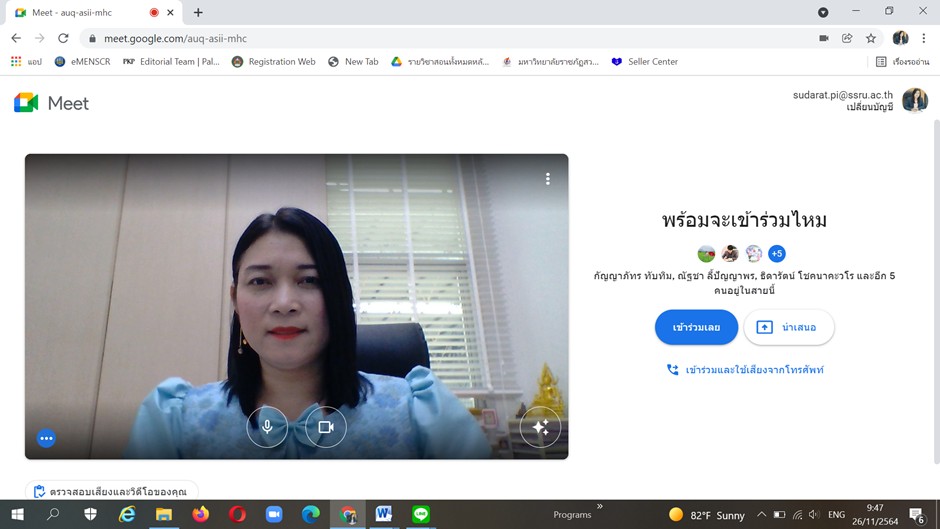Join and use phone for audio link

(745, 370)
